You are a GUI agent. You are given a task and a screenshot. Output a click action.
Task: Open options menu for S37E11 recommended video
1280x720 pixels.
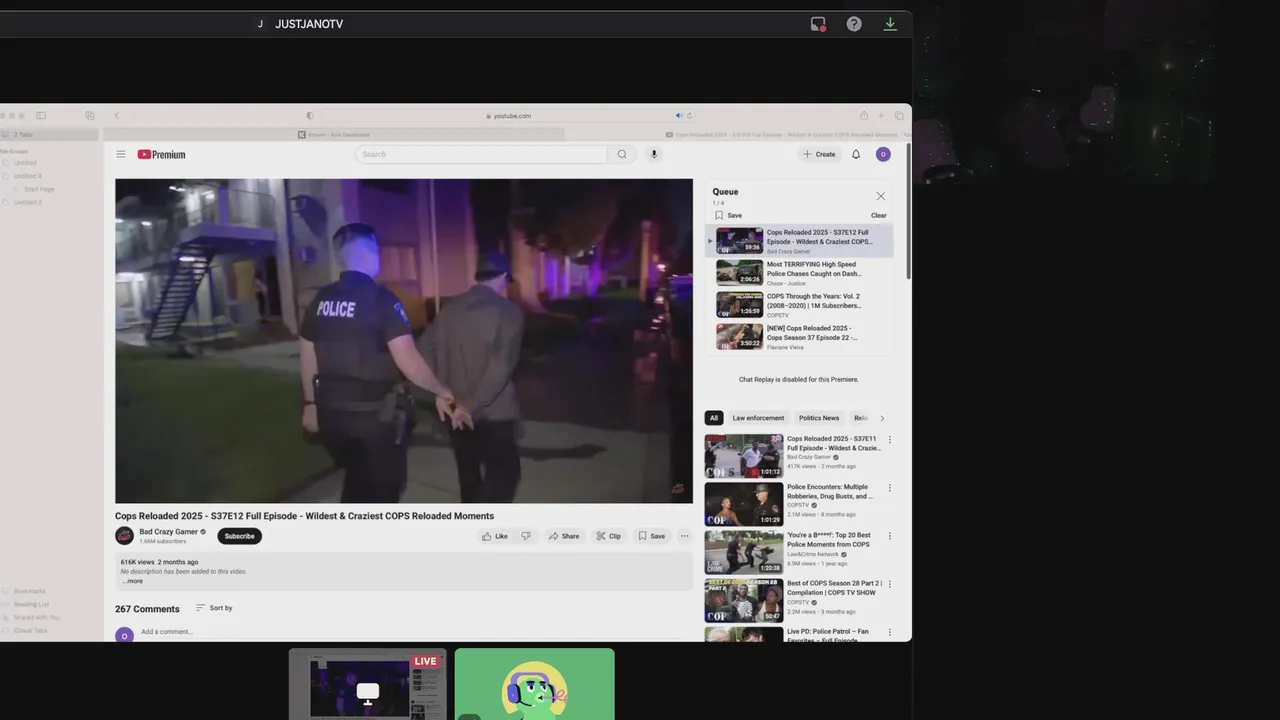(x=890, y=439)
